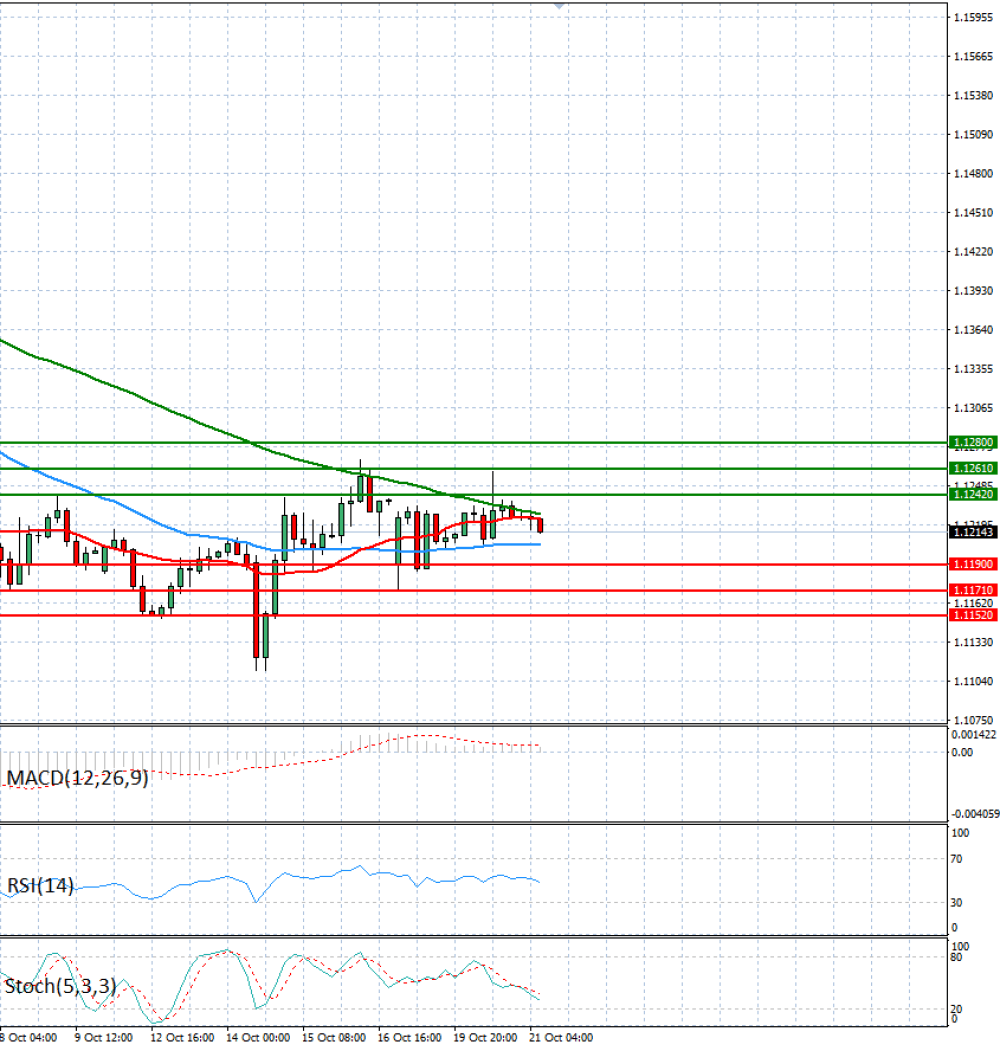Screen dimensions: 1000x1051
Task: Click the 14 Oct 00:00 time label
Action: 258,1038
